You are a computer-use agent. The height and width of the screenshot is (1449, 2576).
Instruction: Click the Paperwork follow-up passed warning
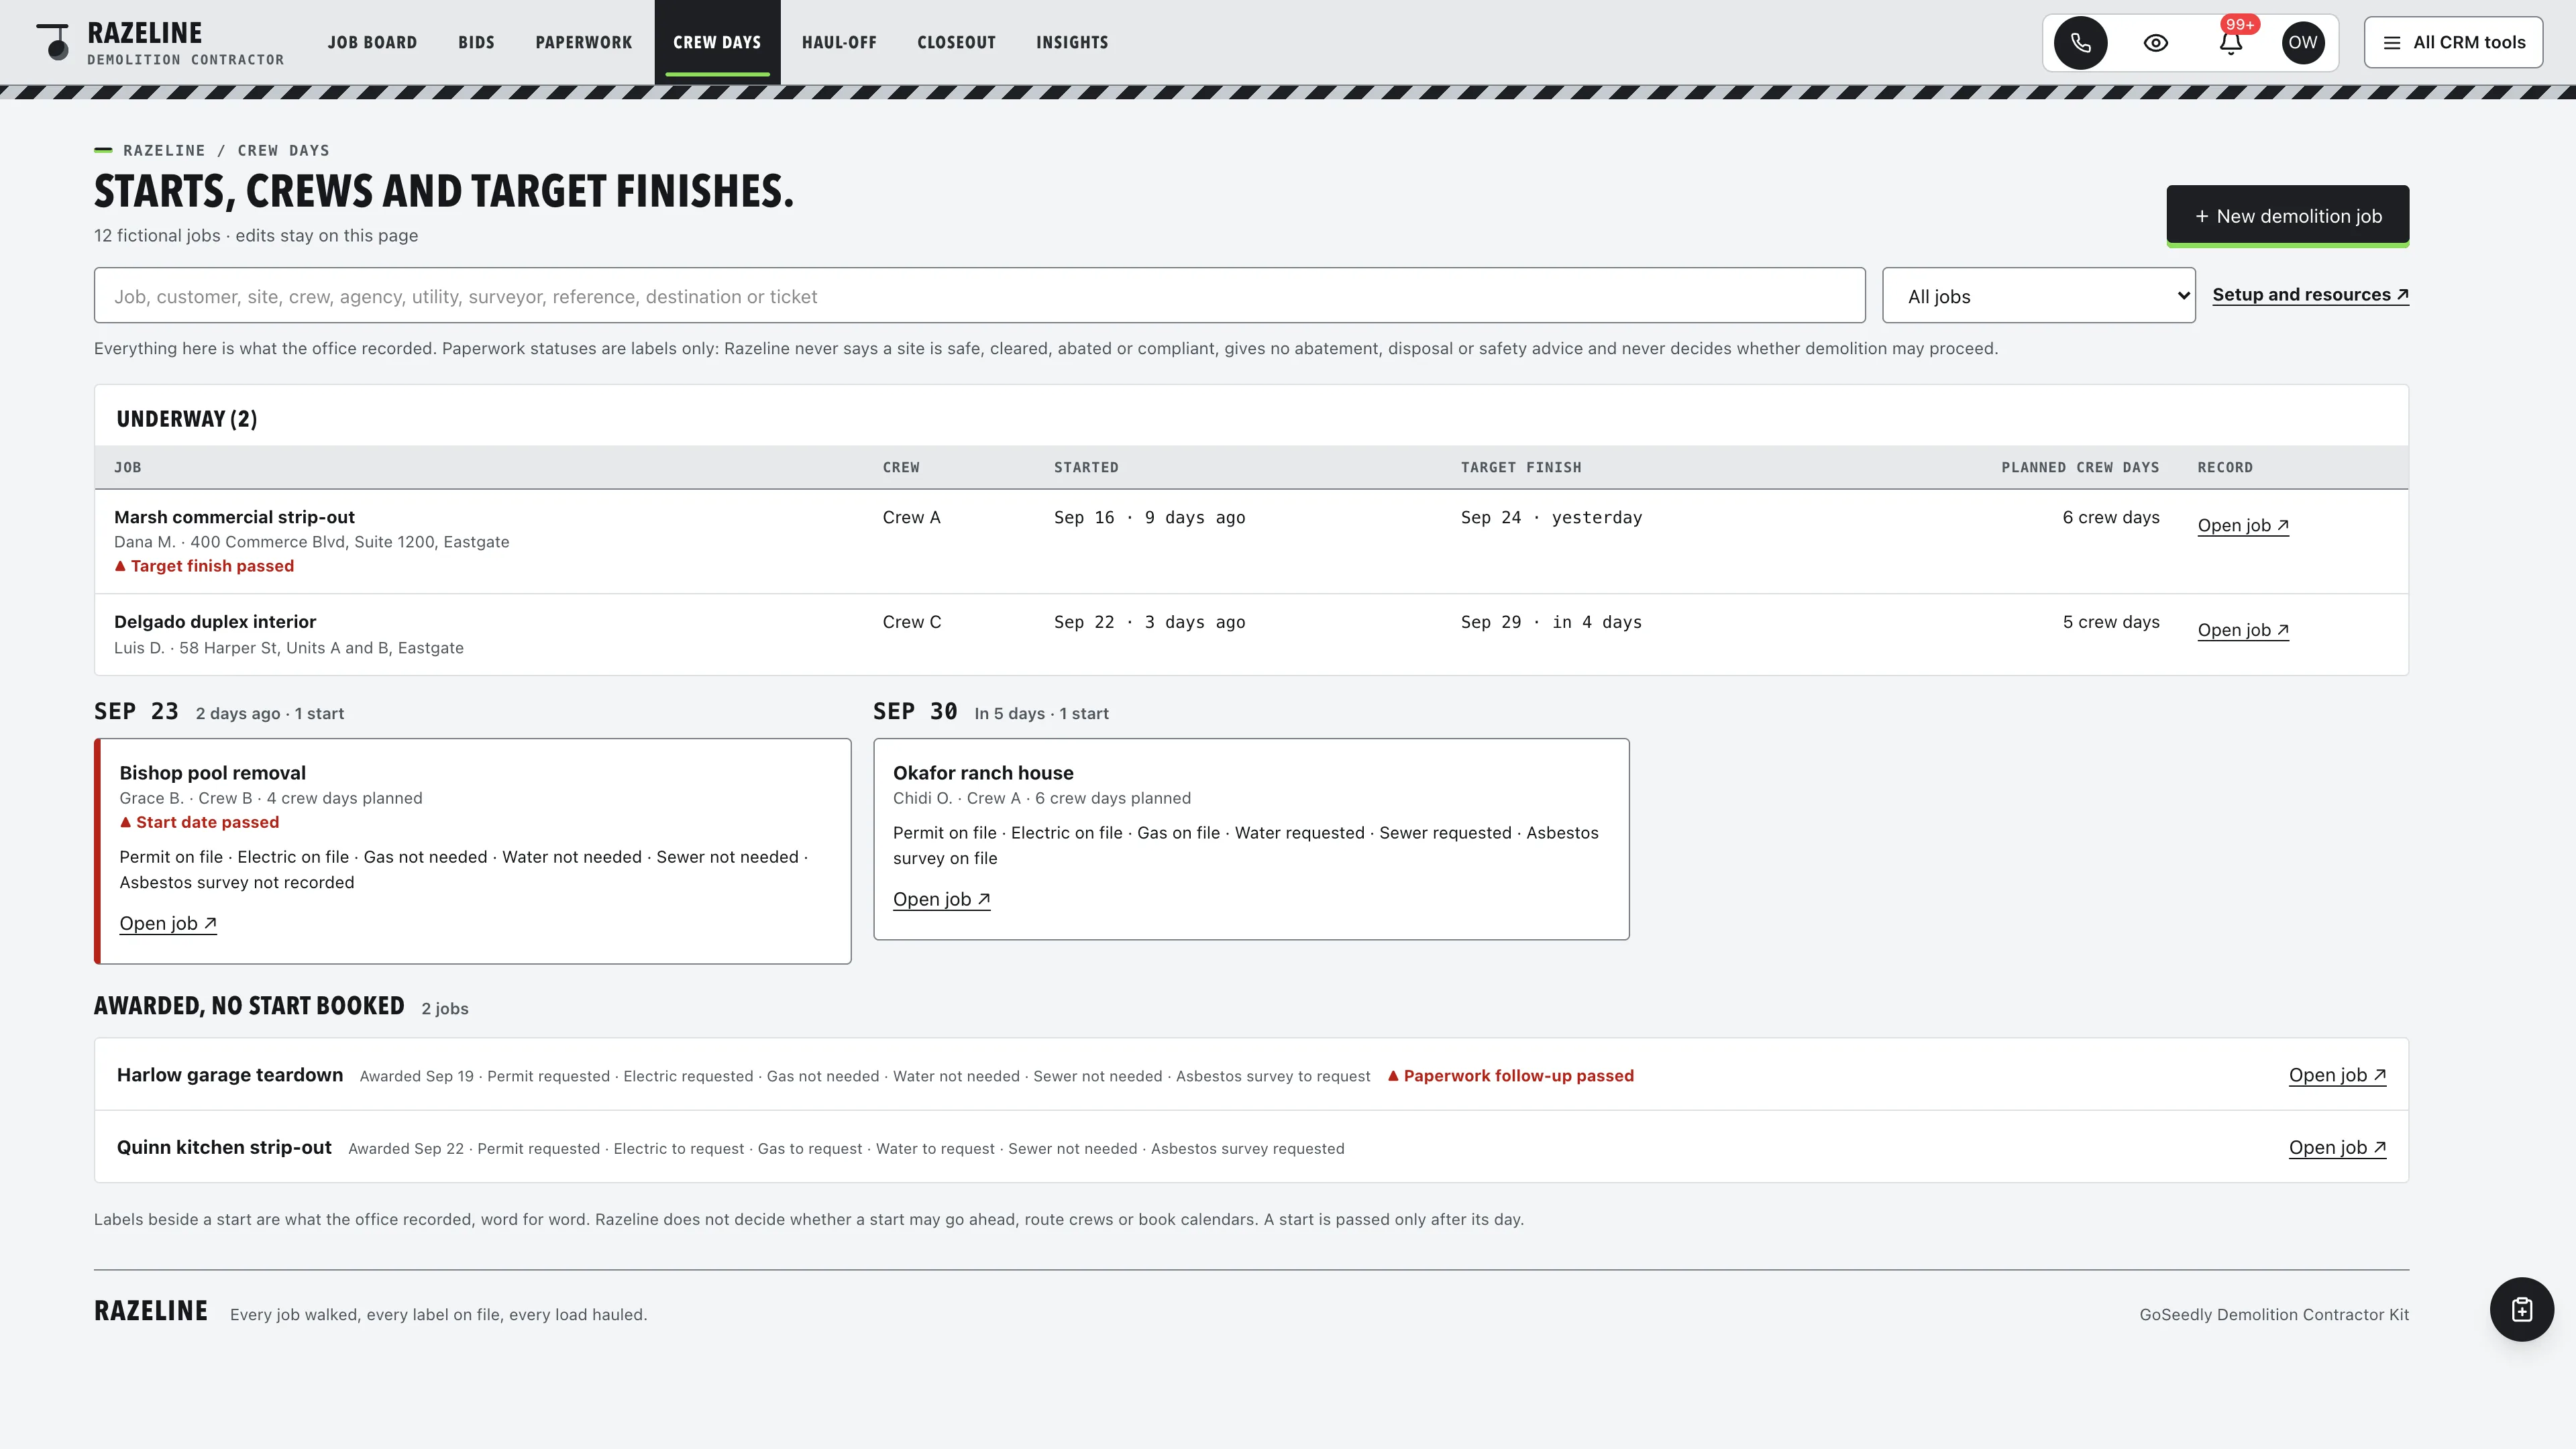pos(1510,1076)
